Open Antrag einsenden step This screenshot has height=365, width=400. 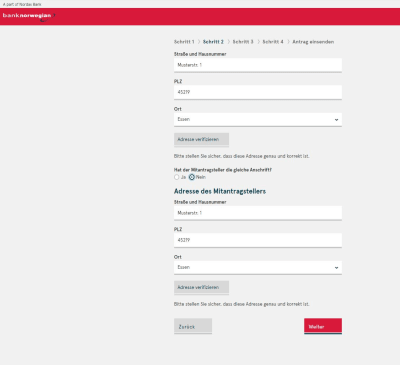point(313,42)
